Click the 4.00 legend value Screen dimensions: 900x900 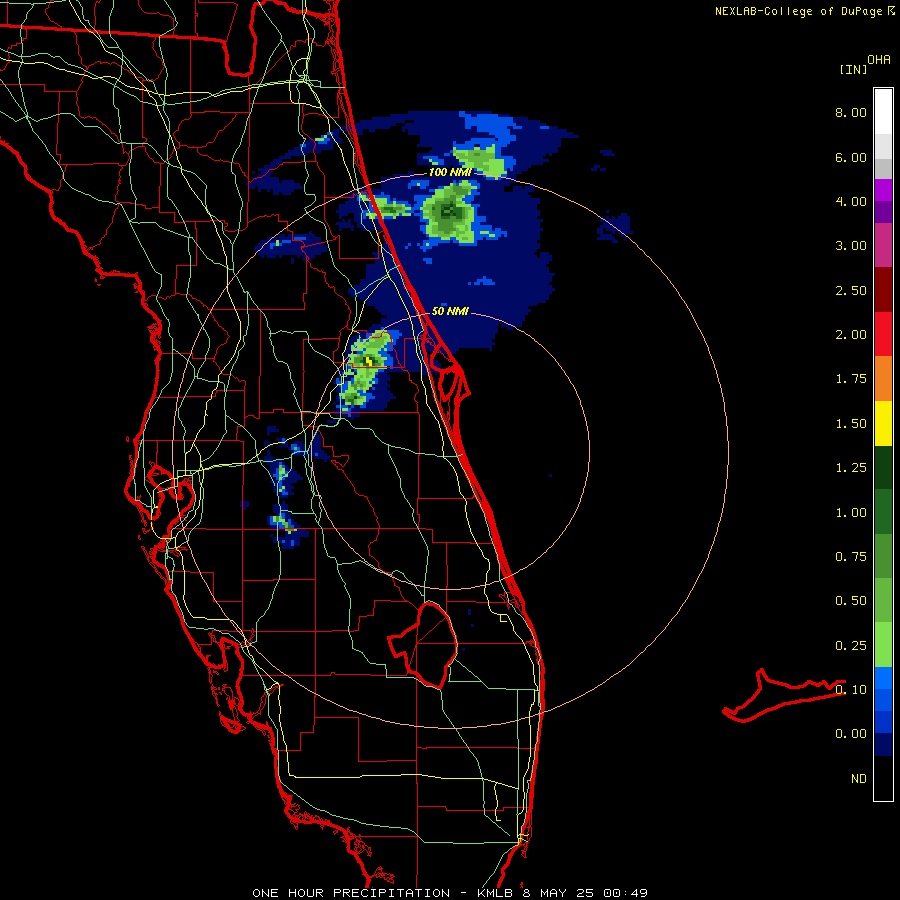(x=851, y=201)
